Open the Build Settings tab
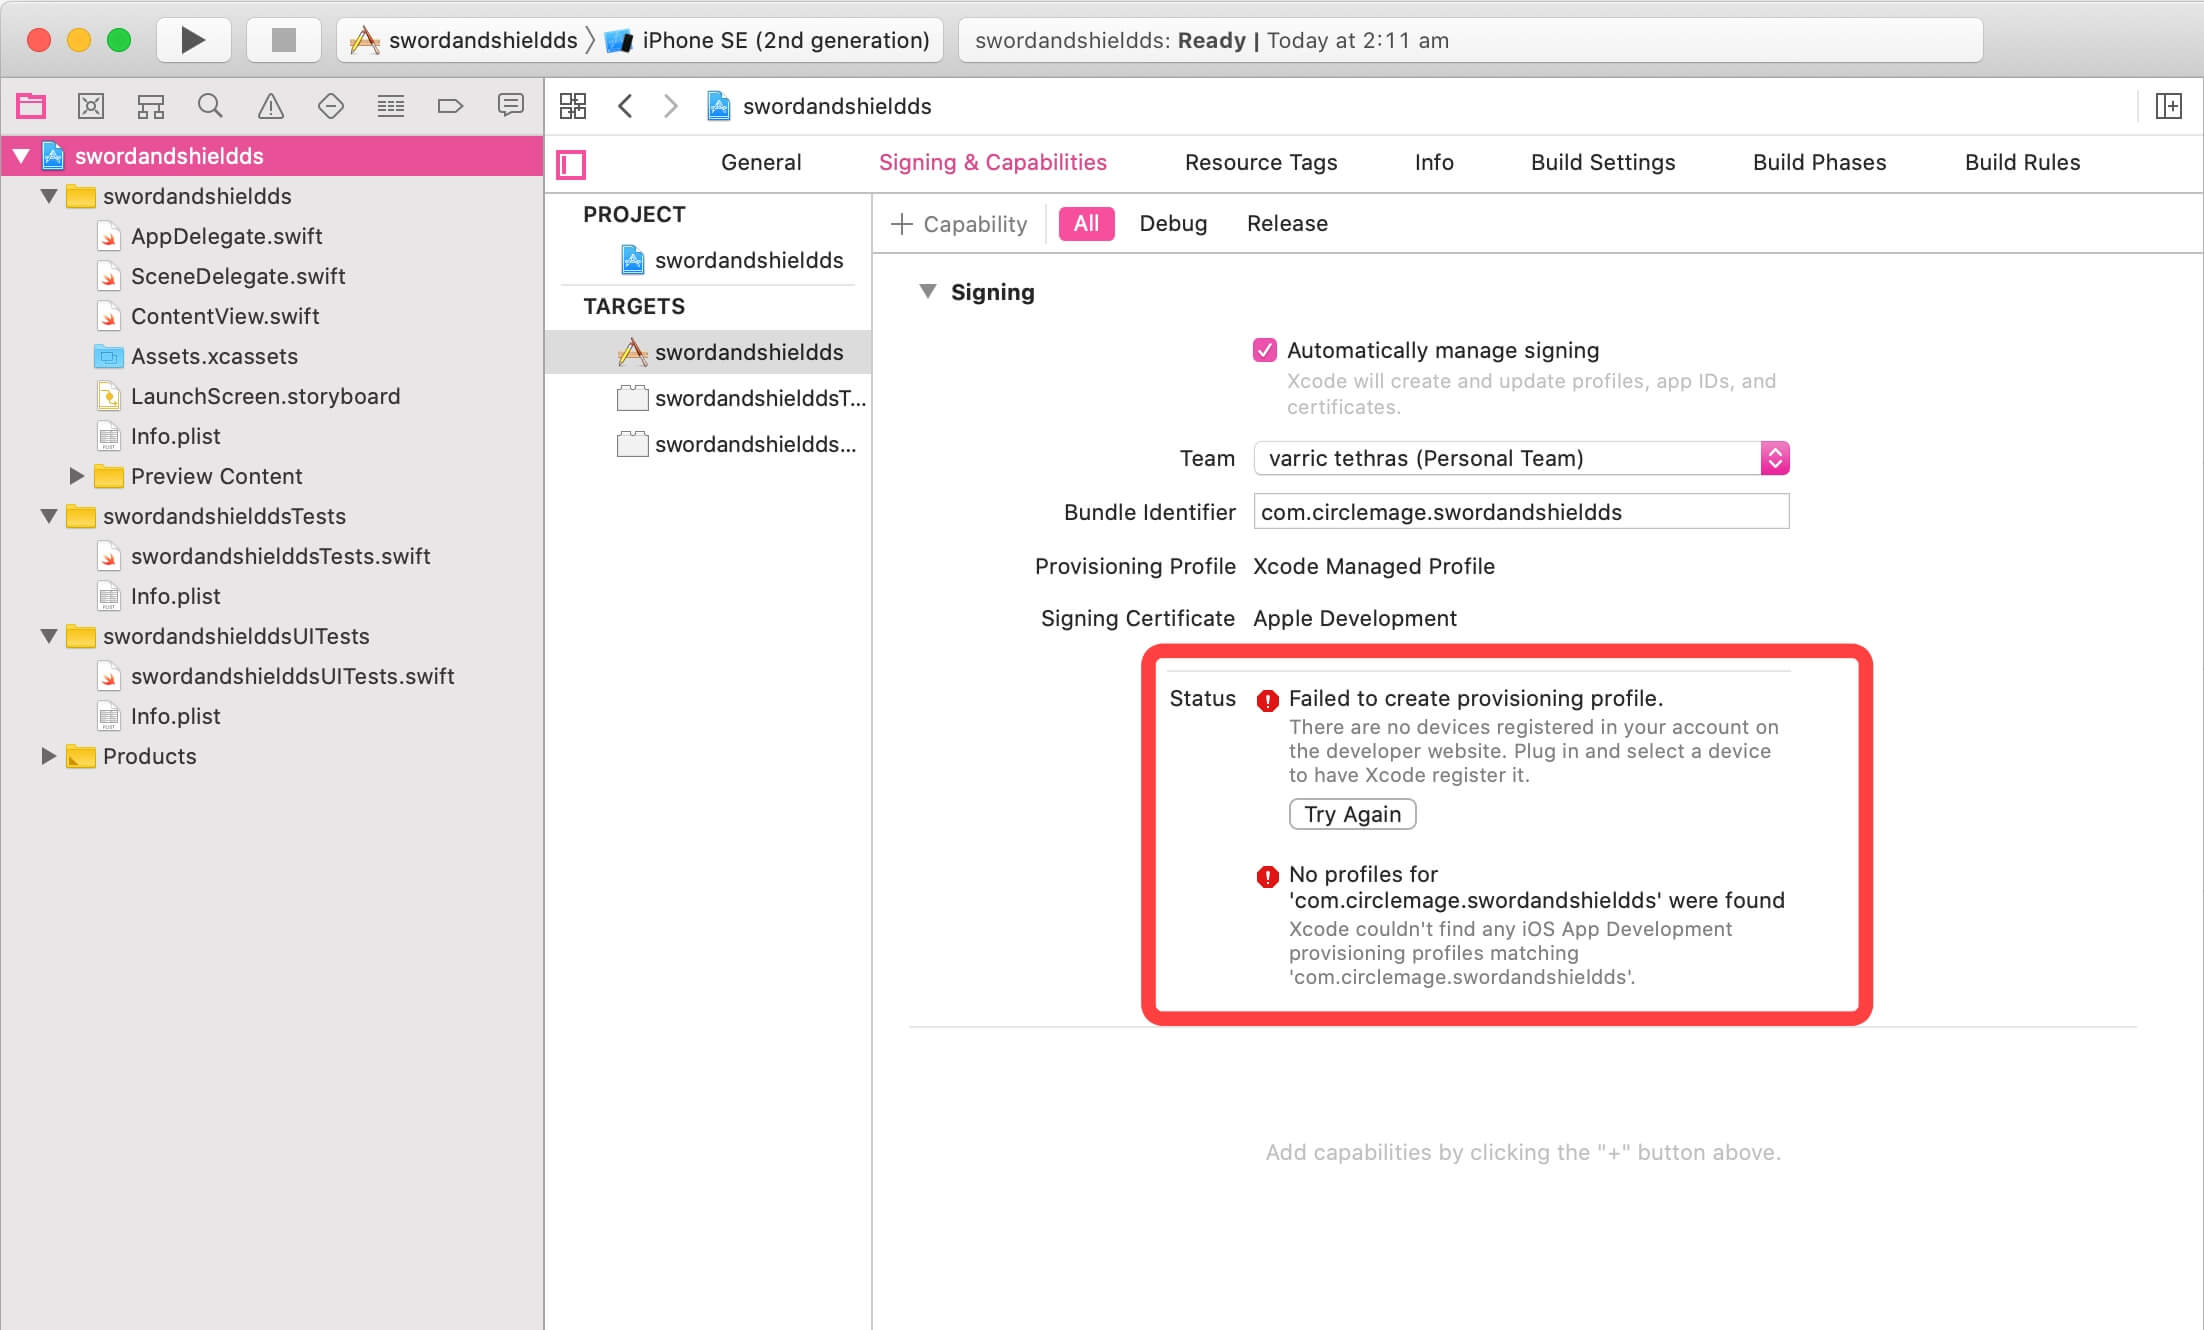 tap(1603, 162)
